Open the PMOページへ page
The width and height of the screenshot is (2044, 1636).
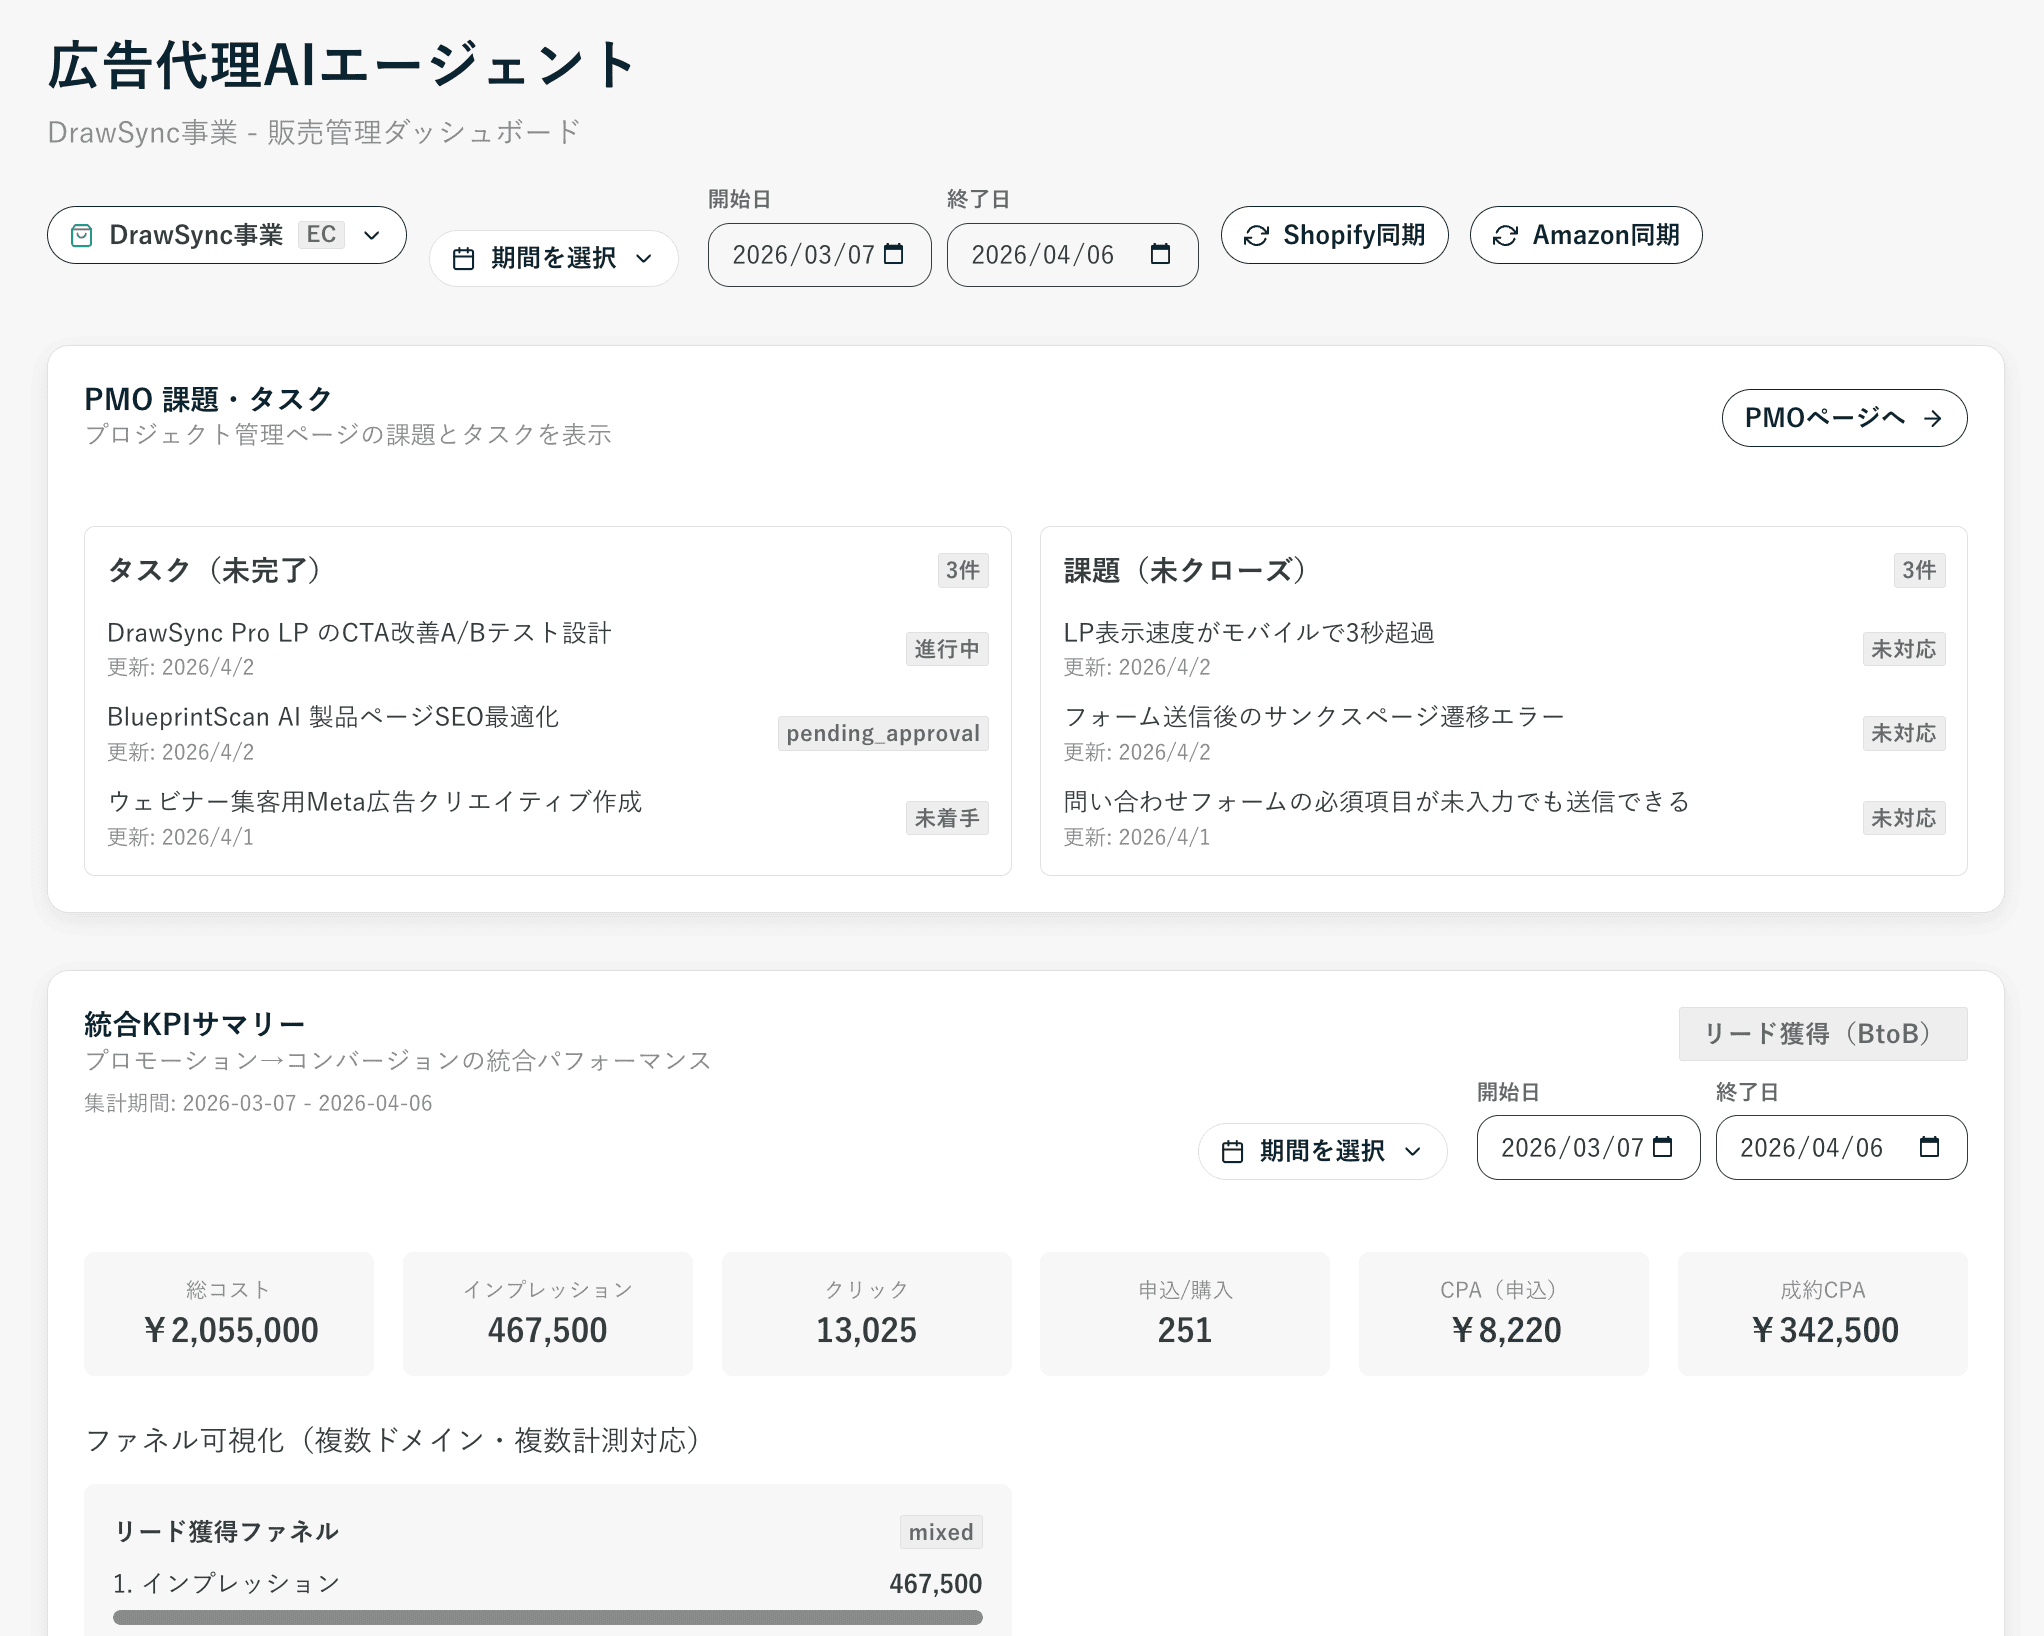point(1844,417)
